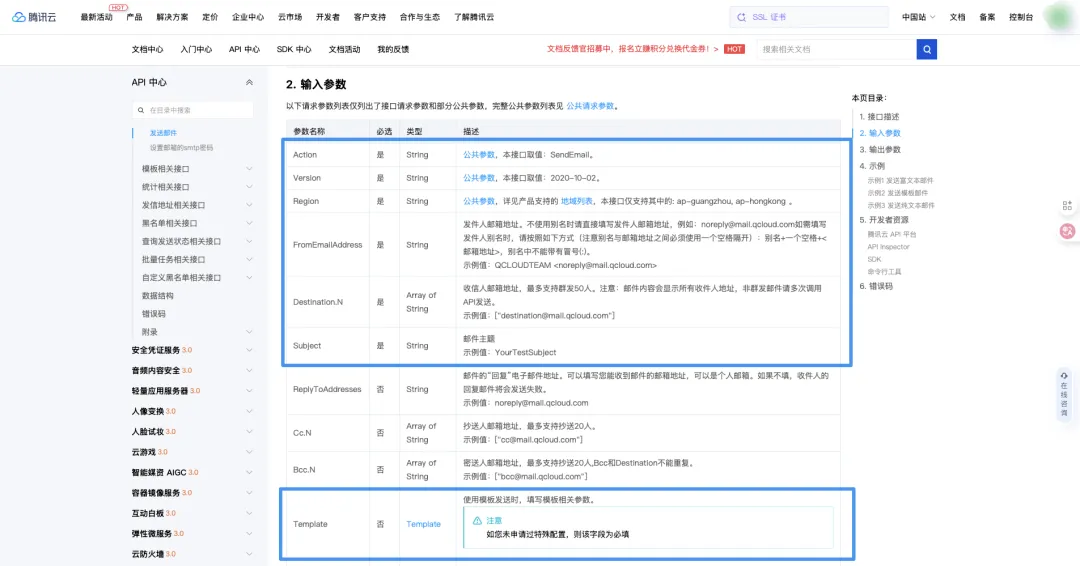
Task: Open 文档 link in top bar
Action: (957, 17)
